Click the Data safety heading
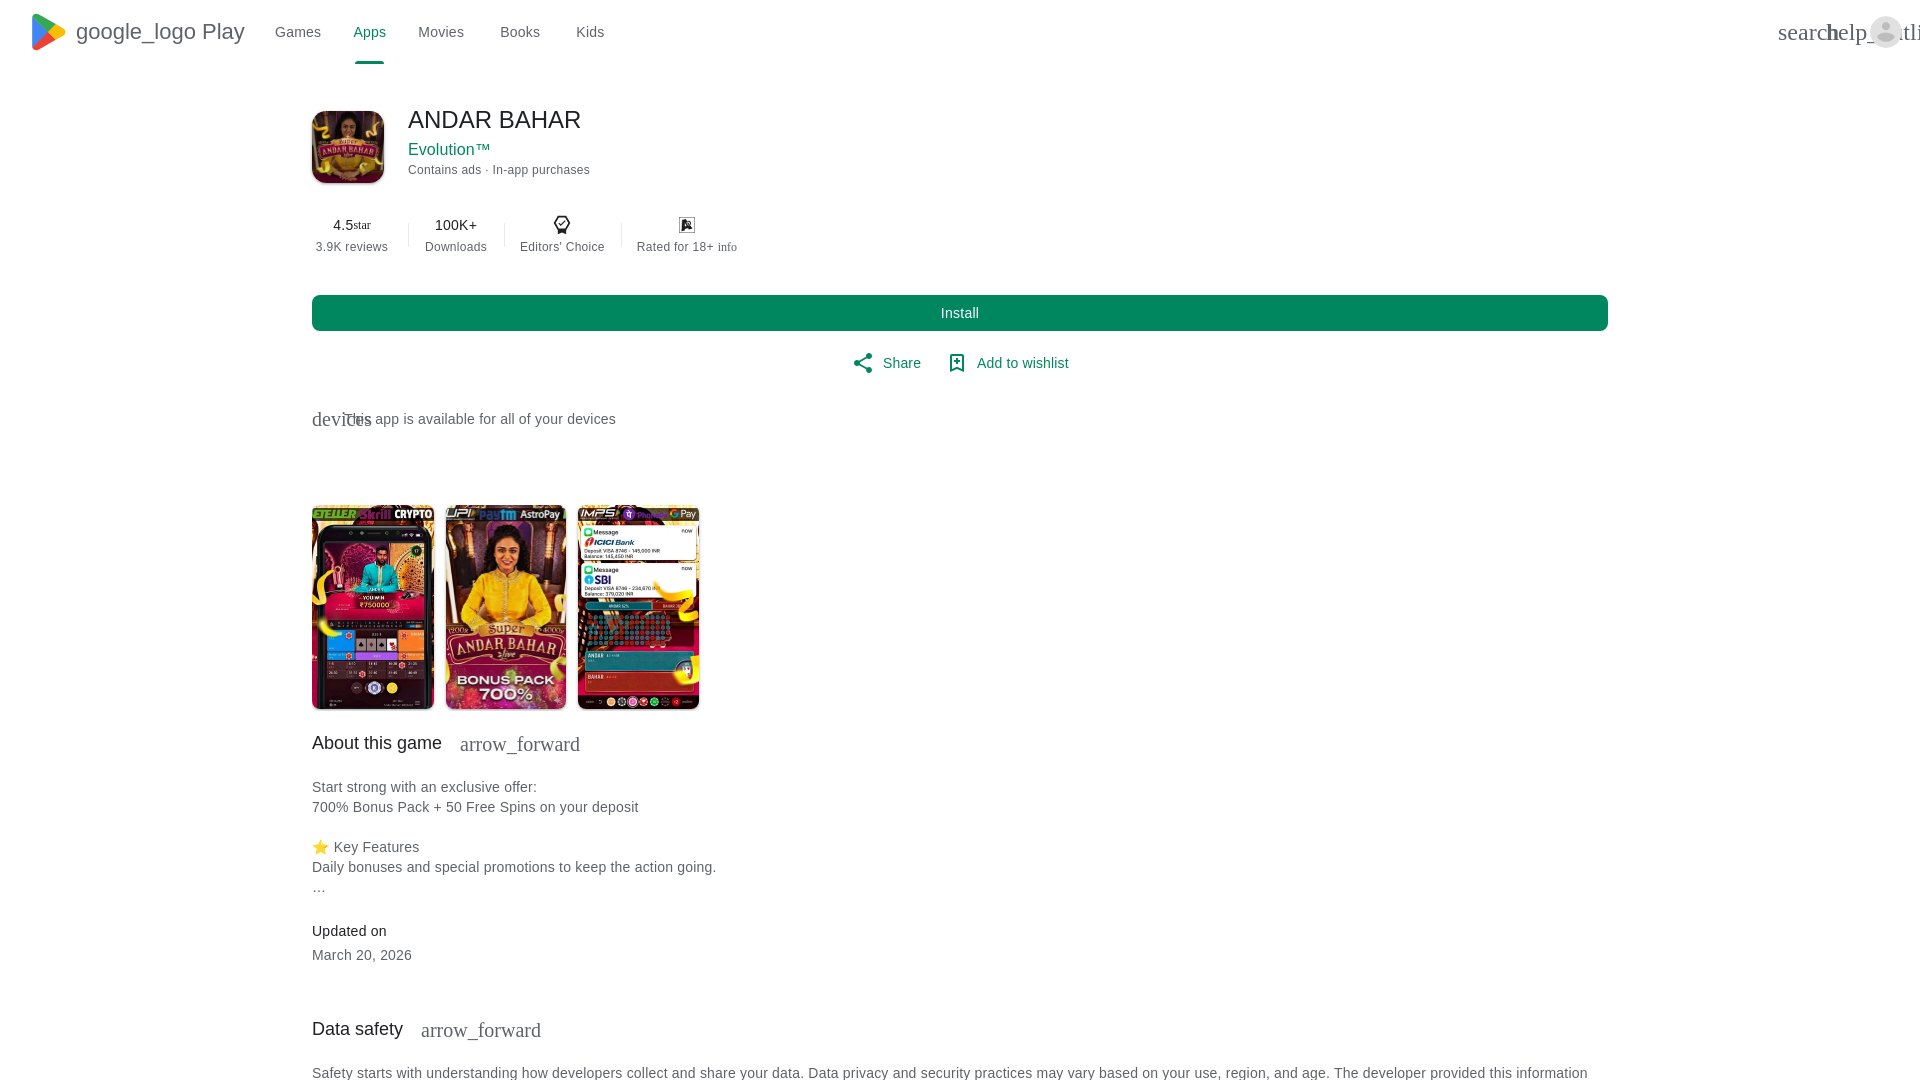 (357, 1029)
